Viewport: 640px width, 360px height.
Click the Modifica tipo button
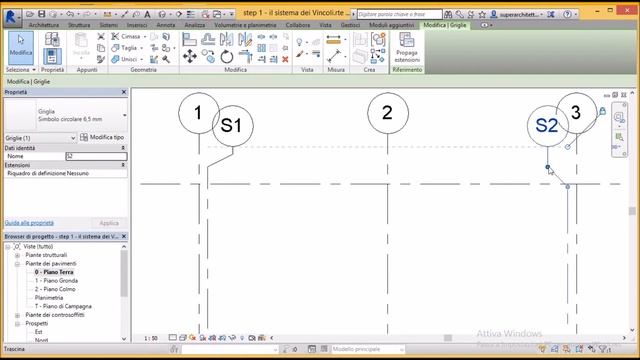tap(102, 138)
